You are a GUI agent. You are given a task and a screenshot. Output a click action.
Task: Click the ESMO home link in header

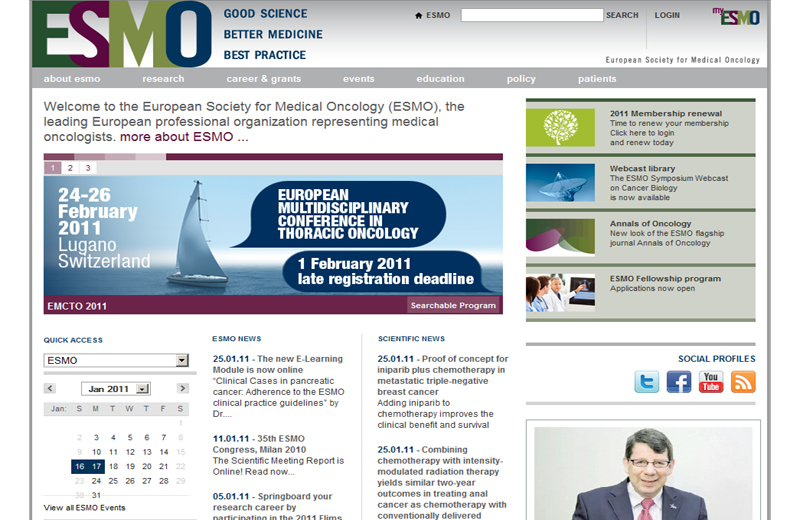438,15
